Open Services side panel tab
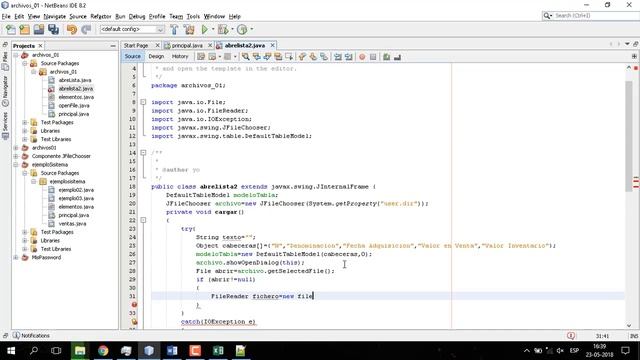Screen dimensions: 640x360 point(5,126)
